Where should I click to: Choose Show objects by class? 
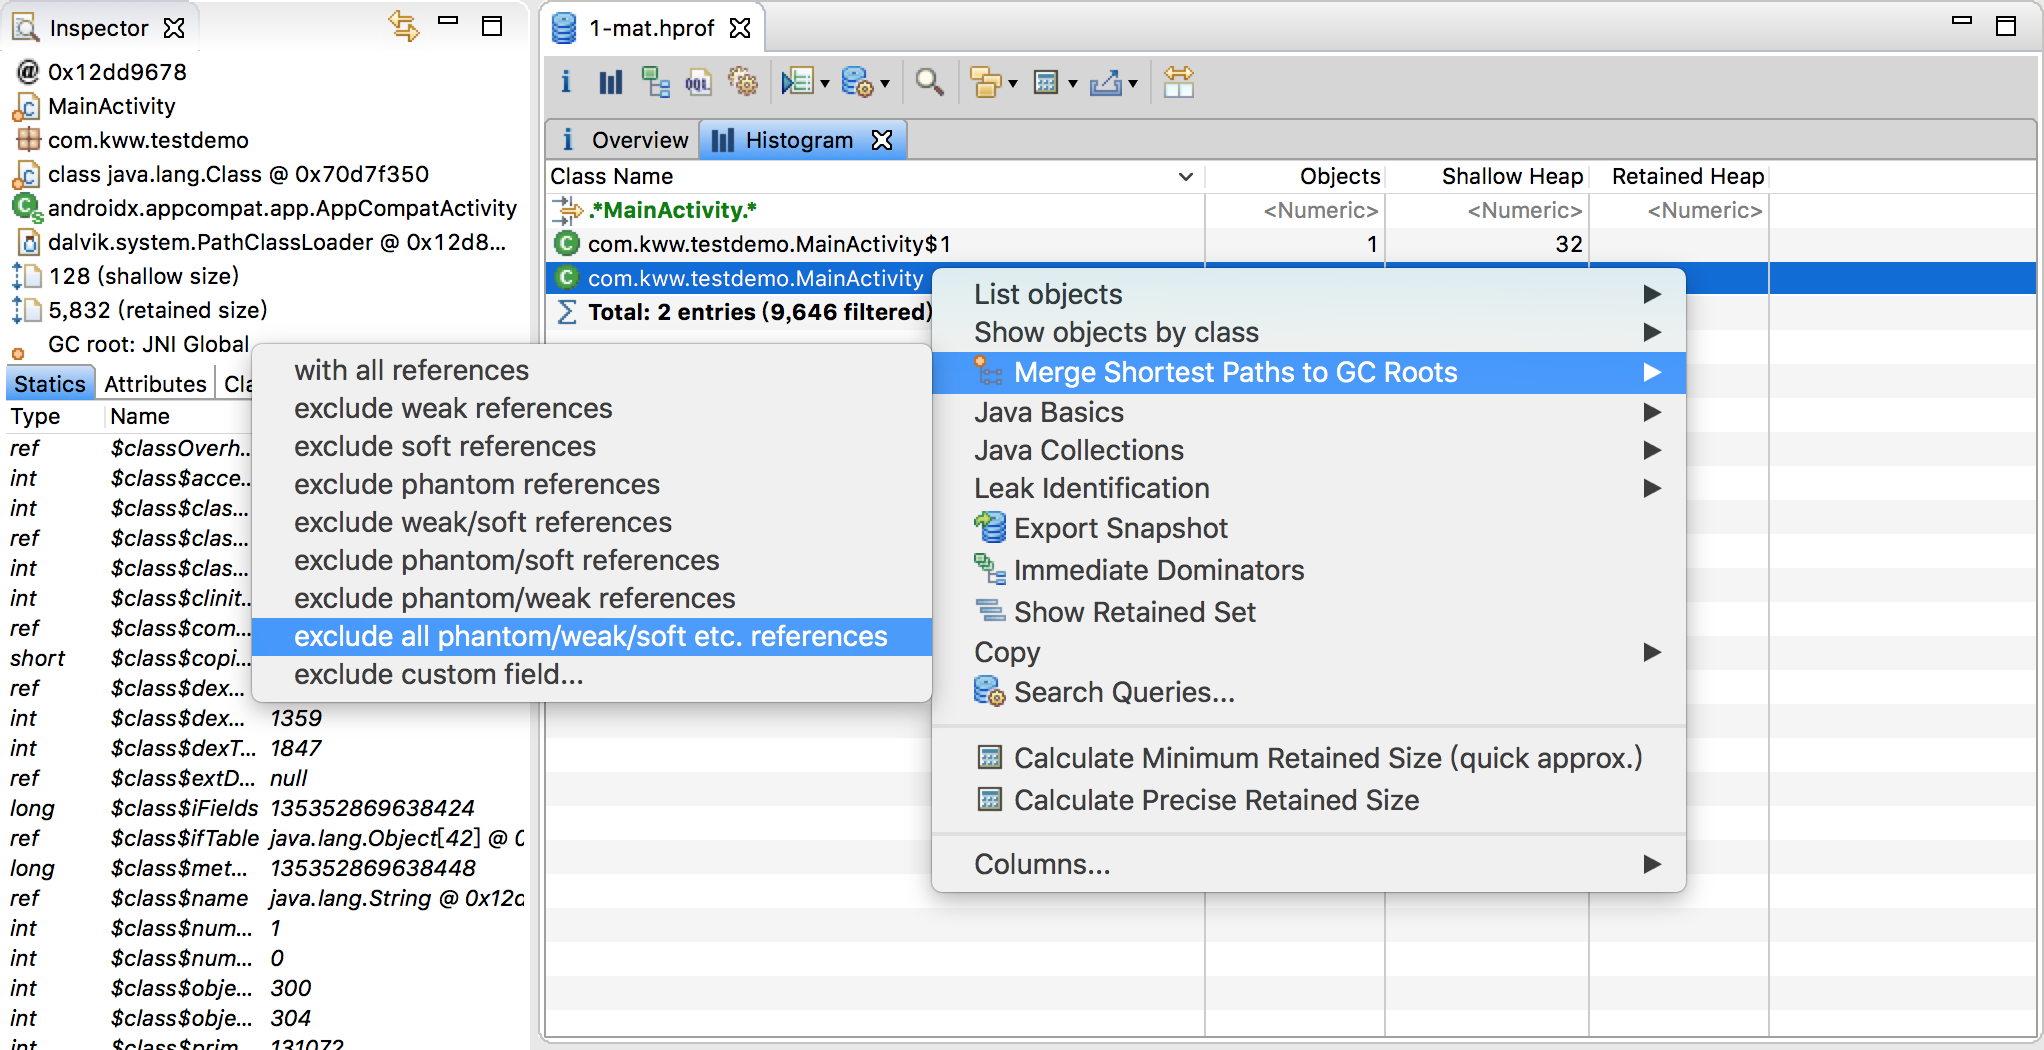[x=1309, y=332]
